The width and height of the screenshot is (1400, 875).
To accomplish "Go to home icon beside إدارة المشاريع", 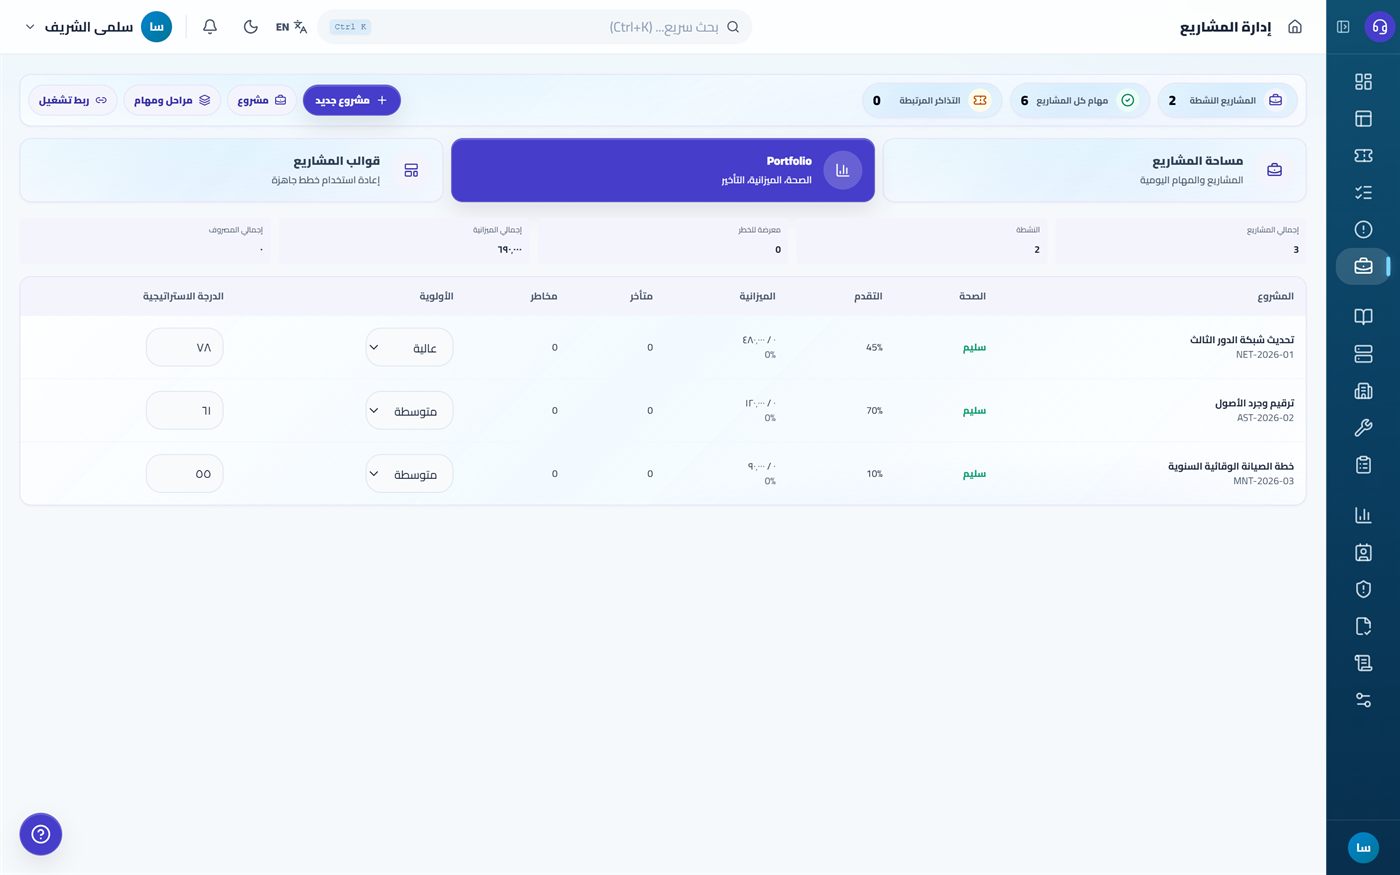I will coord(1295,27).
